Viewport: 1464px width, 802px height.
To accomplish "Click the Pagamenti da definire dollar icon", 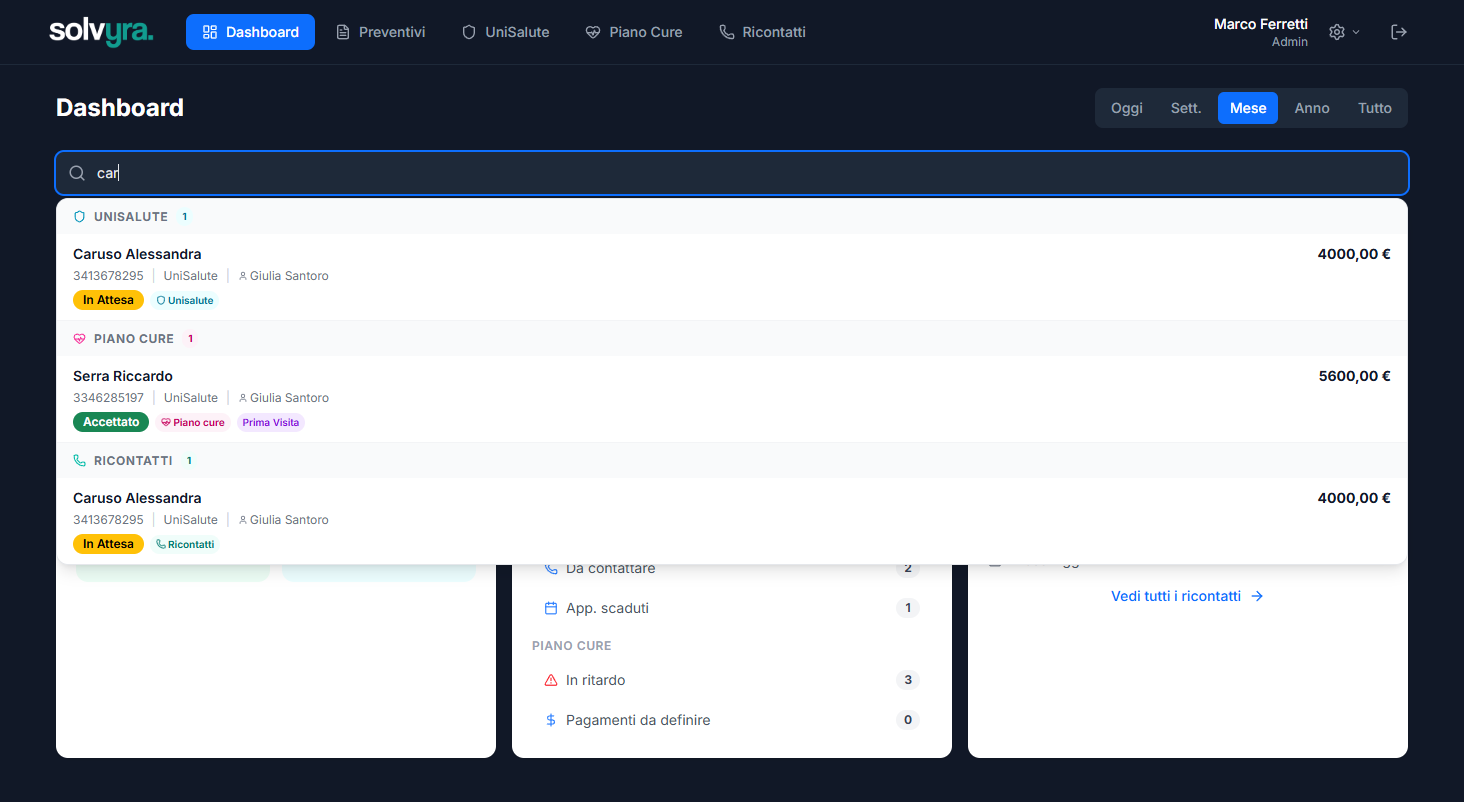I will pyautogui.click(x=550, y=720).
